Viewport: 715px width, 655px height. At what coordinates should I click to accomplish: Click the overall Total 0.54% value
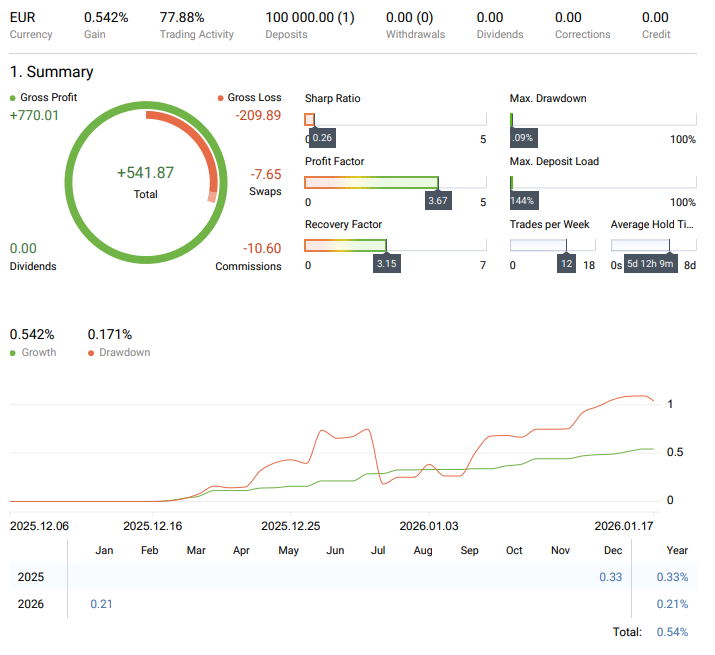click(672, 632)
